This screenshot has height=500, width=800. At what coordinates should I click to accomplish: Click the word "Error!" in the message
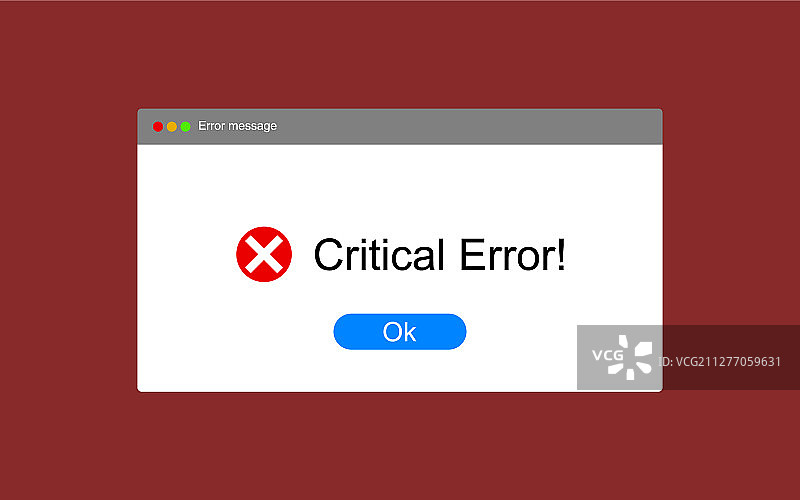512,254
